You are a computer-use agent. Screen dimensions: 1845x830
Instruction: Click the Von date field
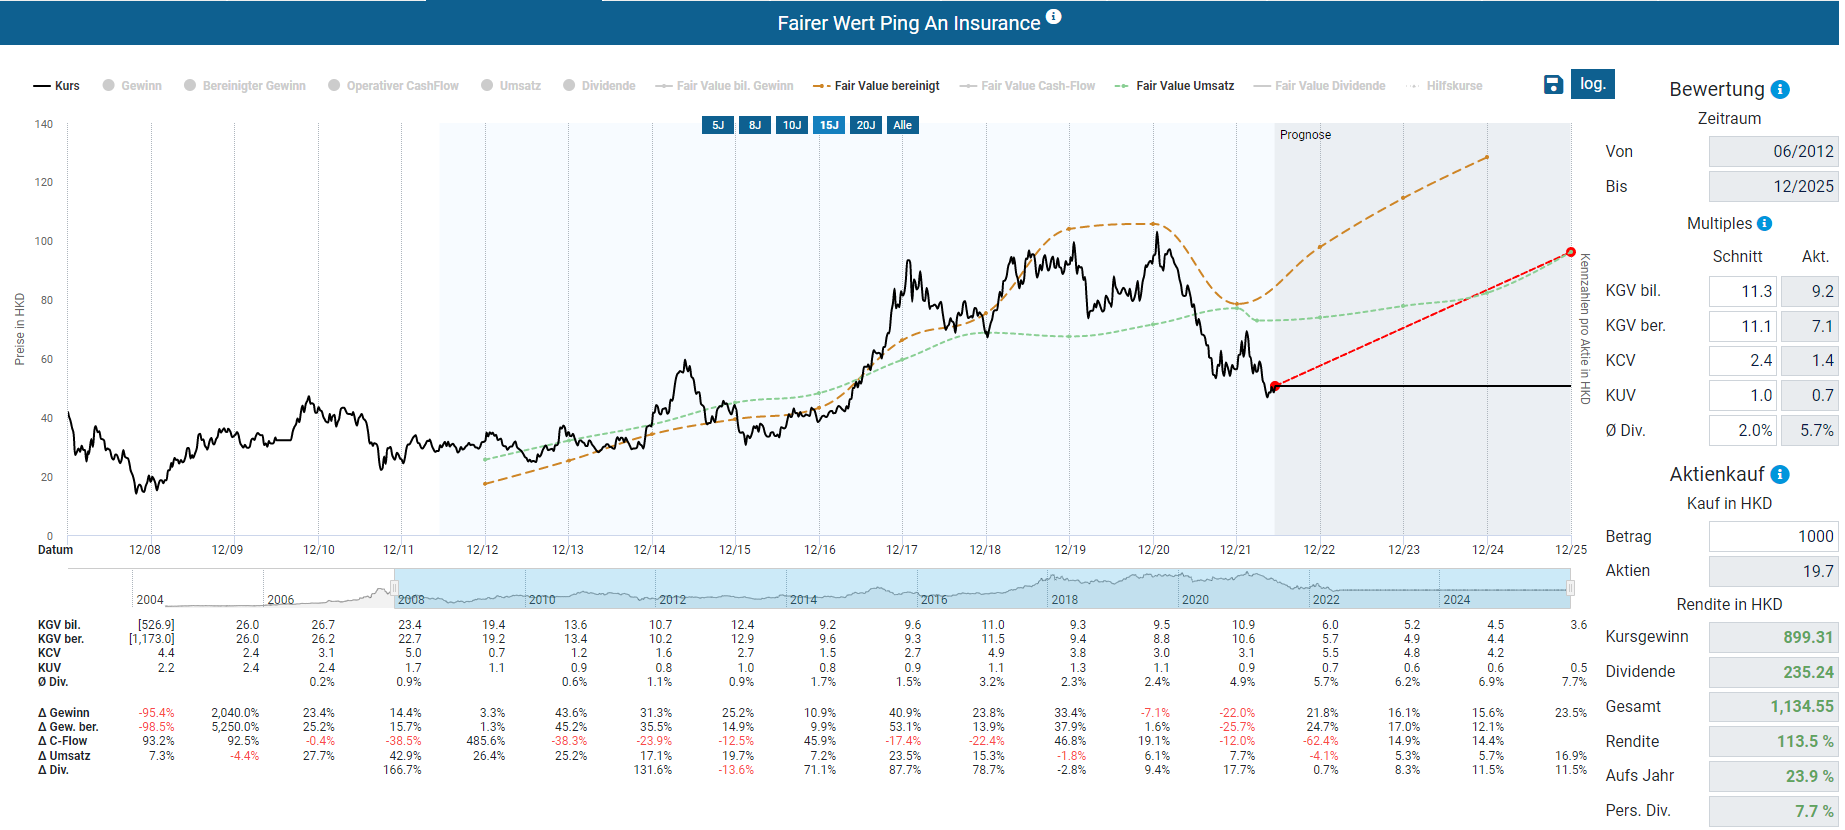point(1772,152)
